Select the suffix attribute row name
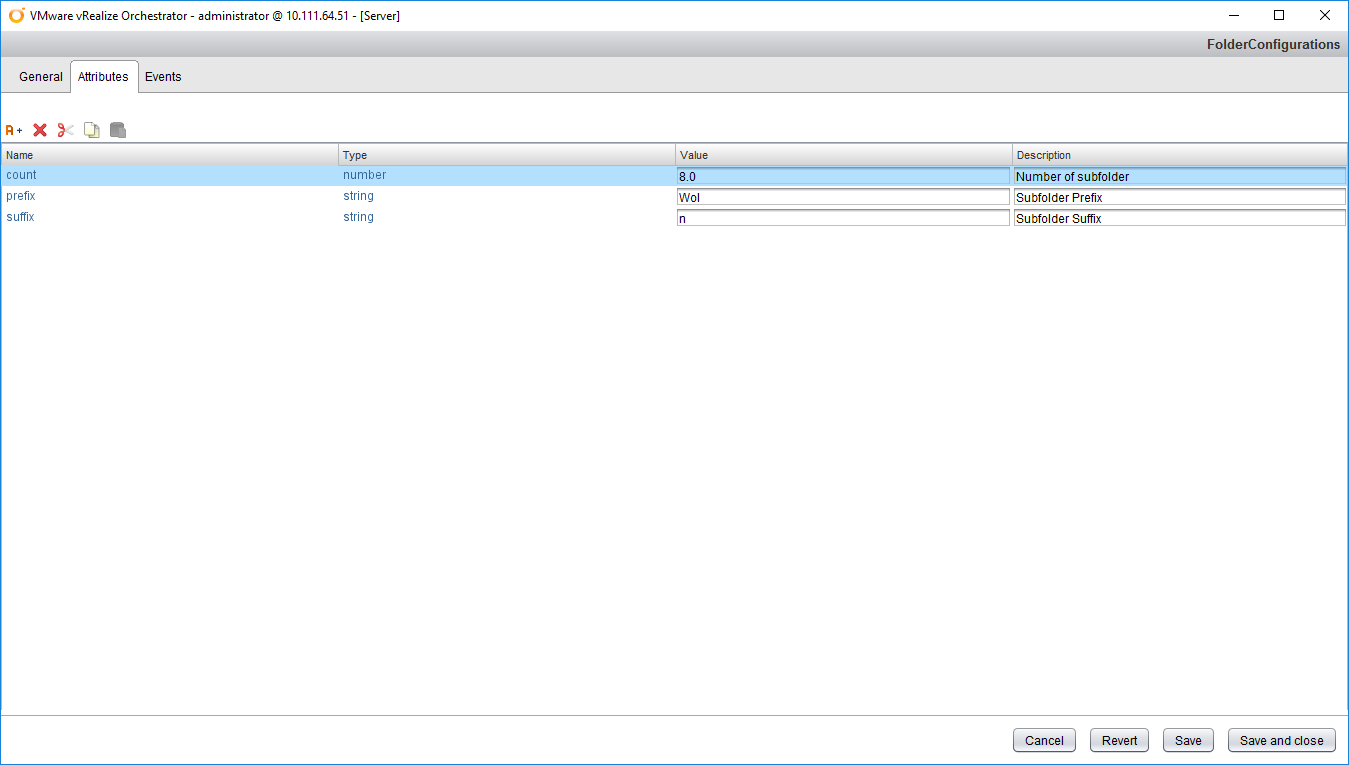Image resolution: width=1349 pixels, height=765 pixels. [21, 217]
